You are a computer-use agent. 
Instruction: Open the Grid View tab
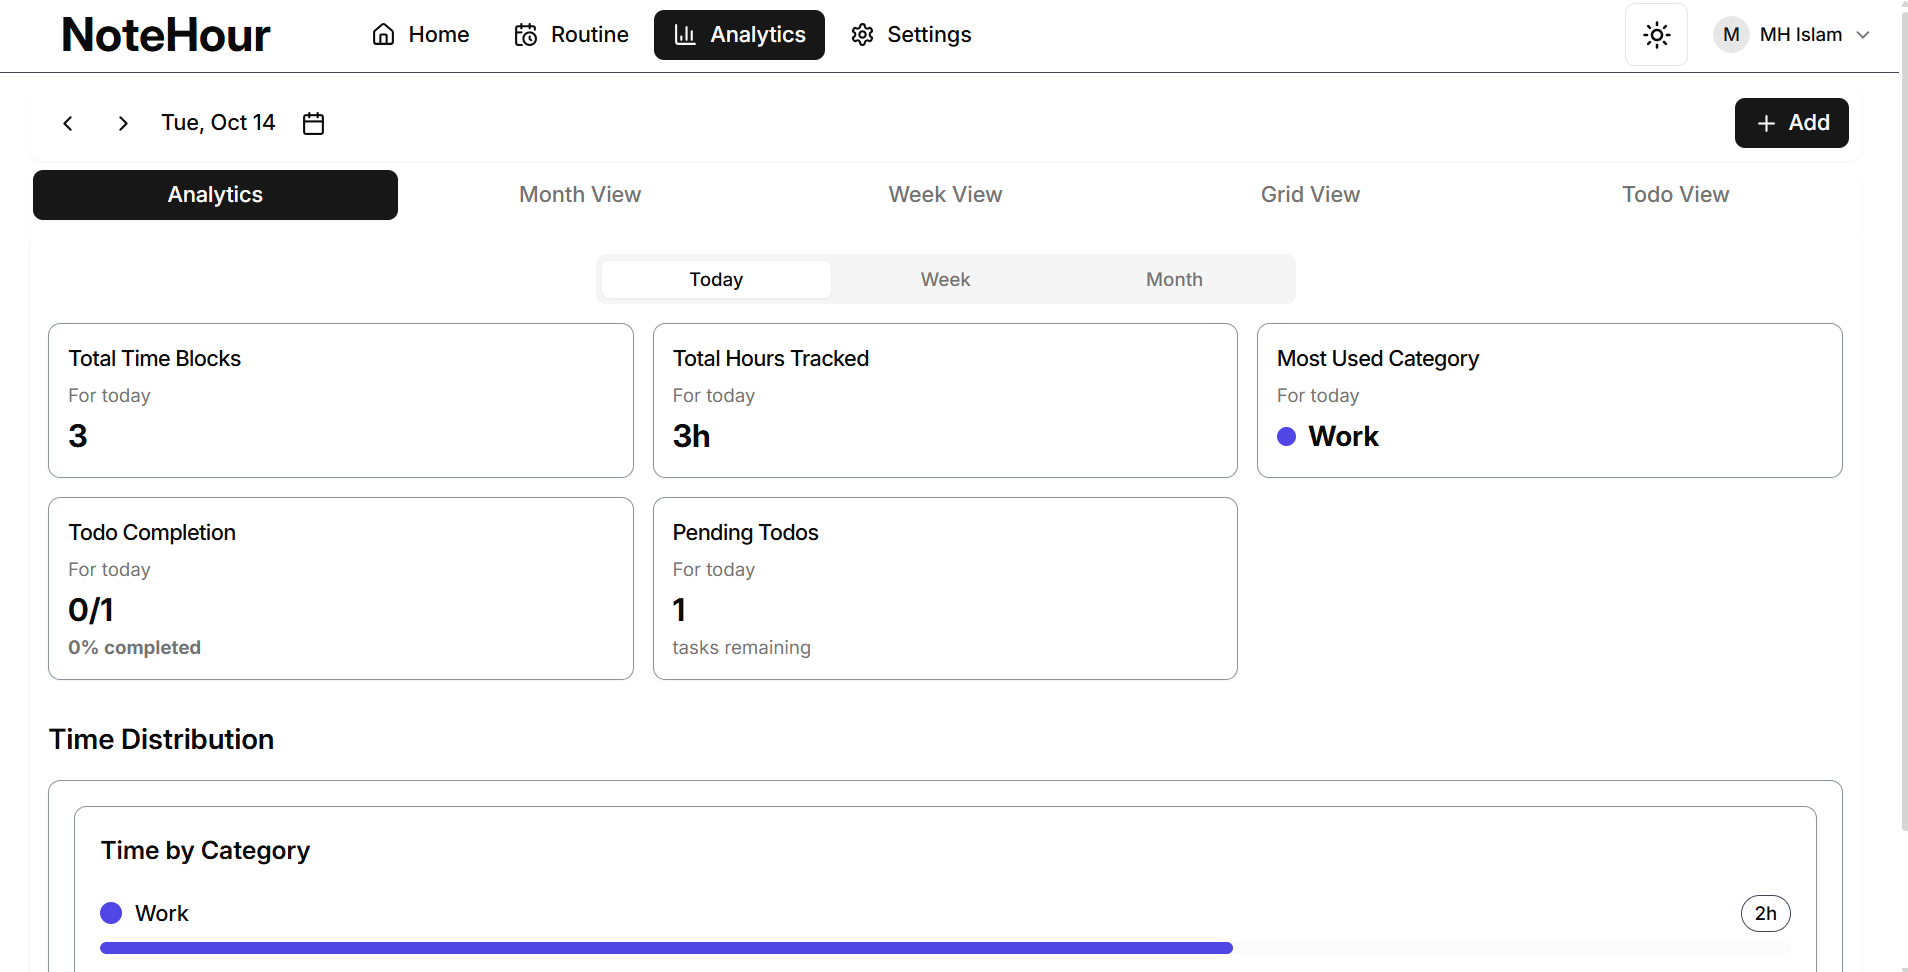(1310, 195)
